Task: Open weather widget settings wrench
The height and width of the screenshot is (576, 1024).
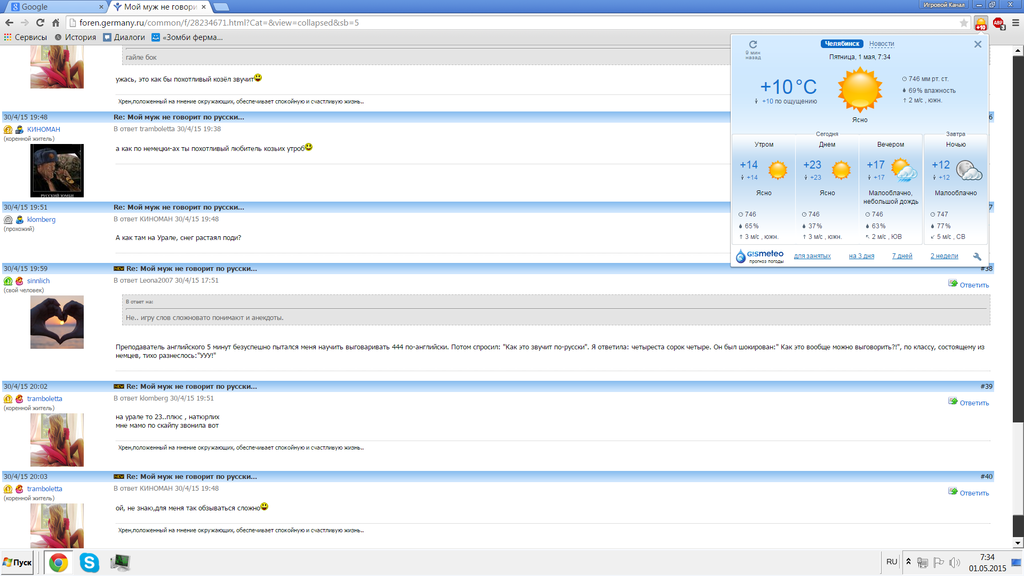Action: coord(977,257)
